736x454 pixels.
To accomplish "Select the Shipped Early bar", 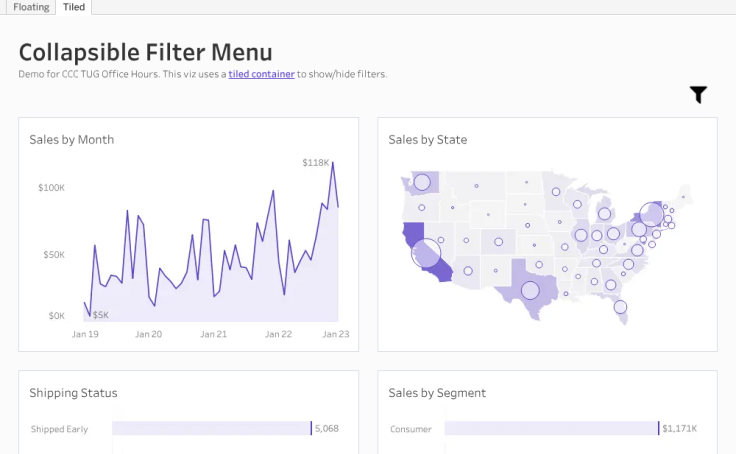I will click(x=212, y=428).
